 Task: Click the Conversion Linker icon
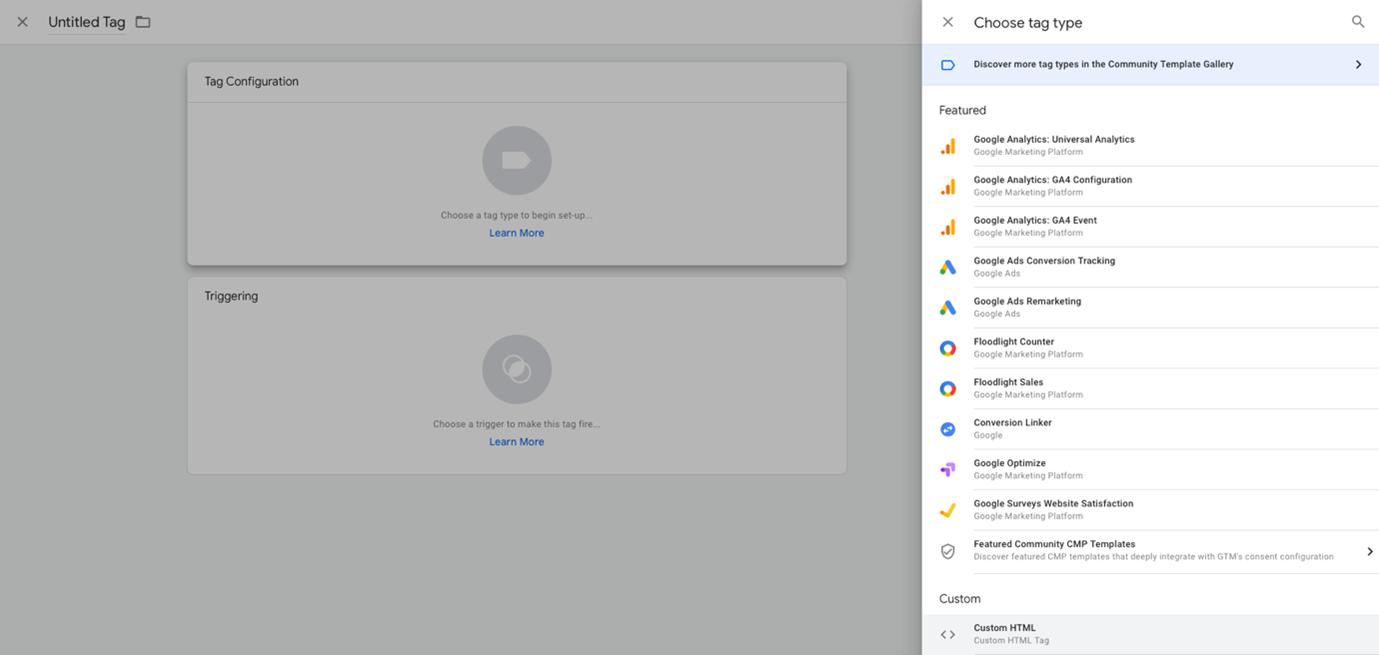947,429
